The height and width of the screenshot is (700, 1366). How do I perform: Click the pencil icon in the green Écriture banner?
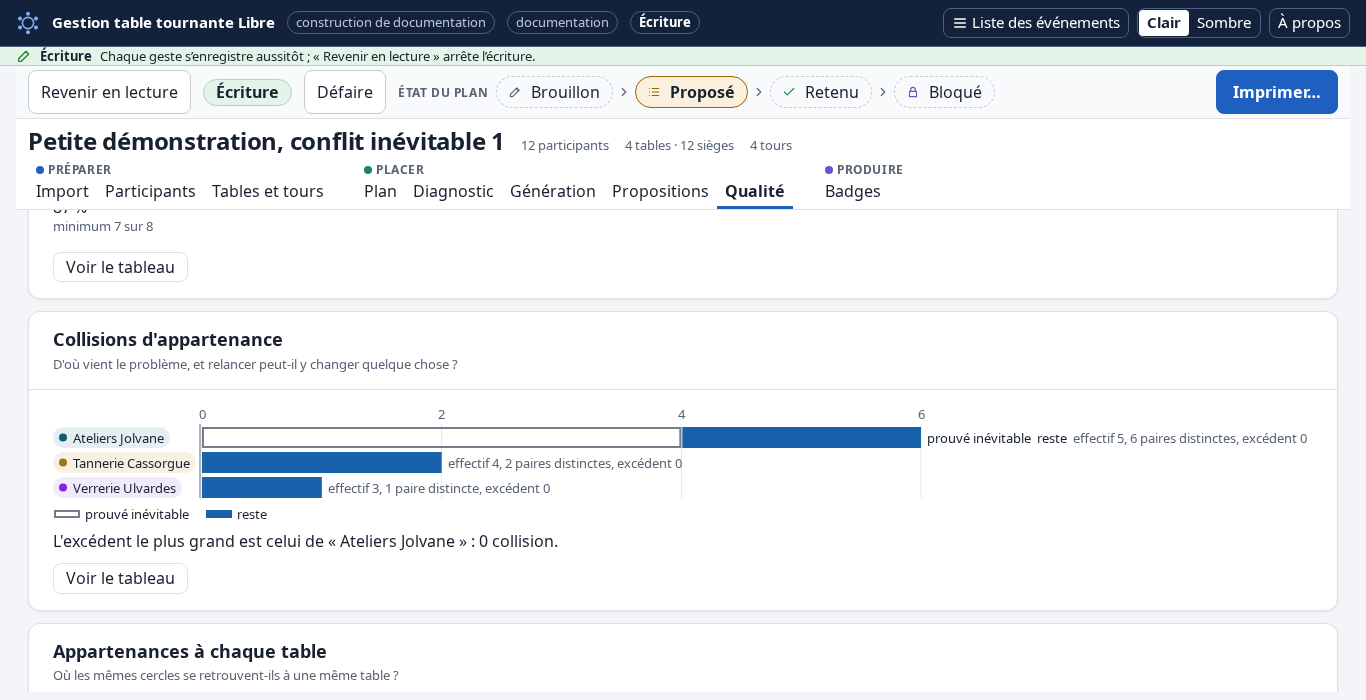click(x=24, y=56)
